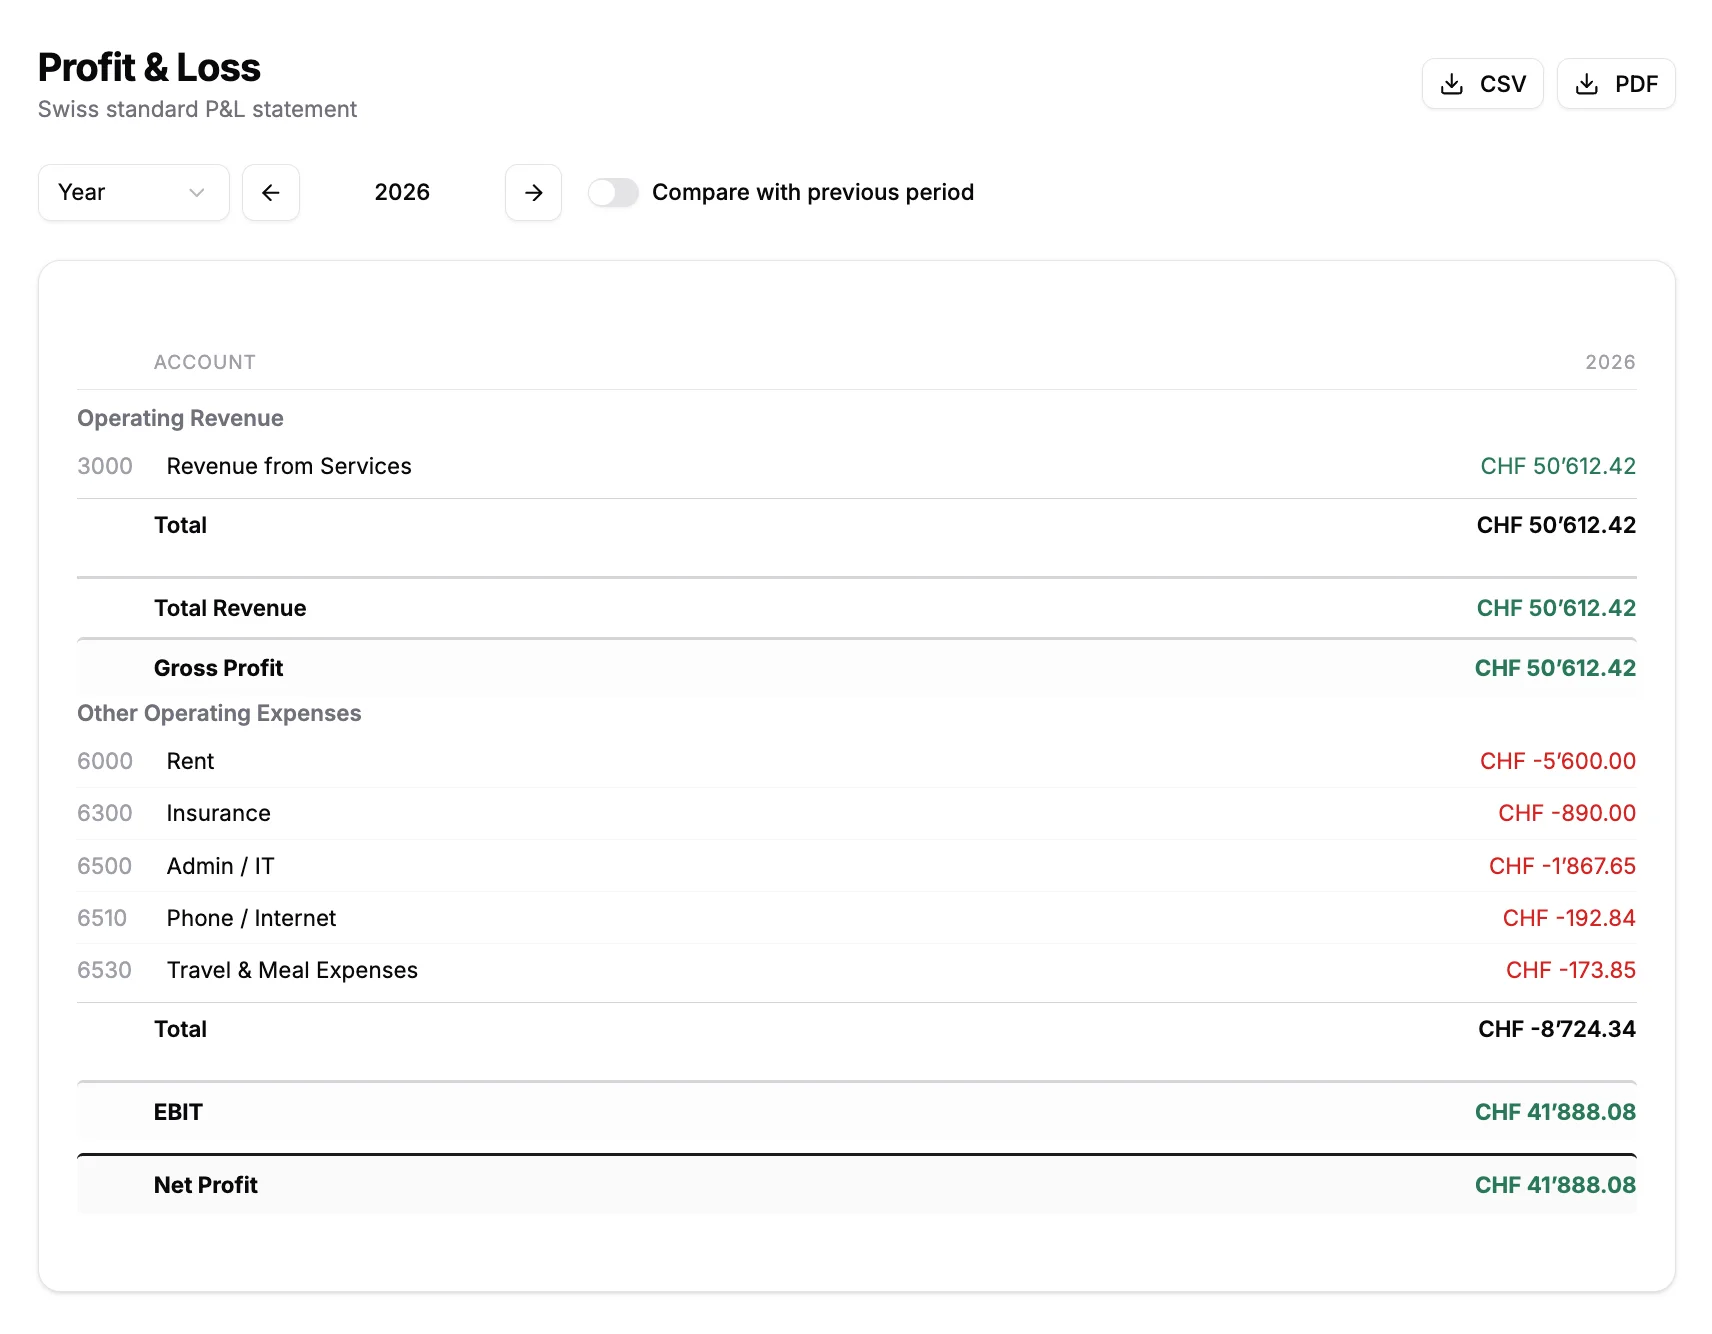Screen dimensions: 1712x1334
Task: Export statement via CSV button label
Action: [x=1502, y=84]
